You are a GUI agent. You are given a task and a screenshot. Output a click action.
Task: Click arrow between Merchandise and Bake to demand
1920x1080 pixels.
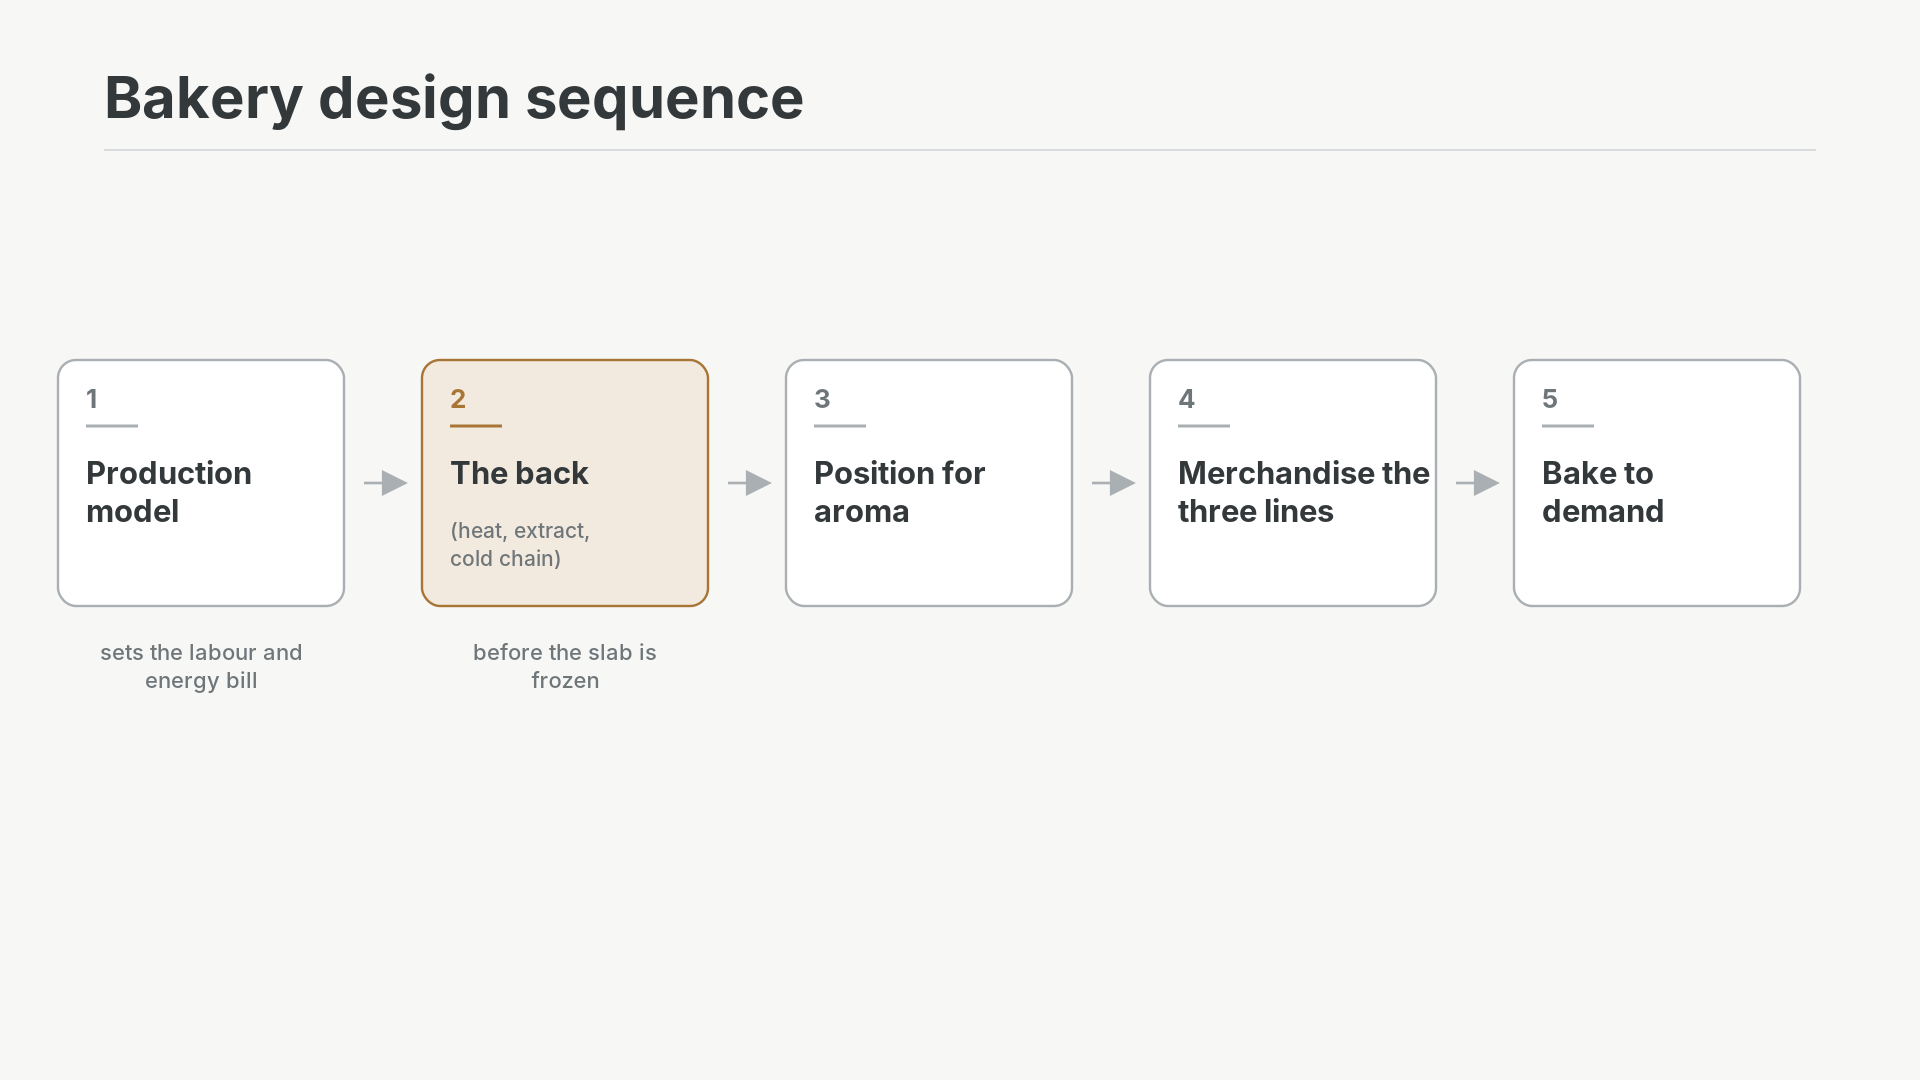[1478, 483]
